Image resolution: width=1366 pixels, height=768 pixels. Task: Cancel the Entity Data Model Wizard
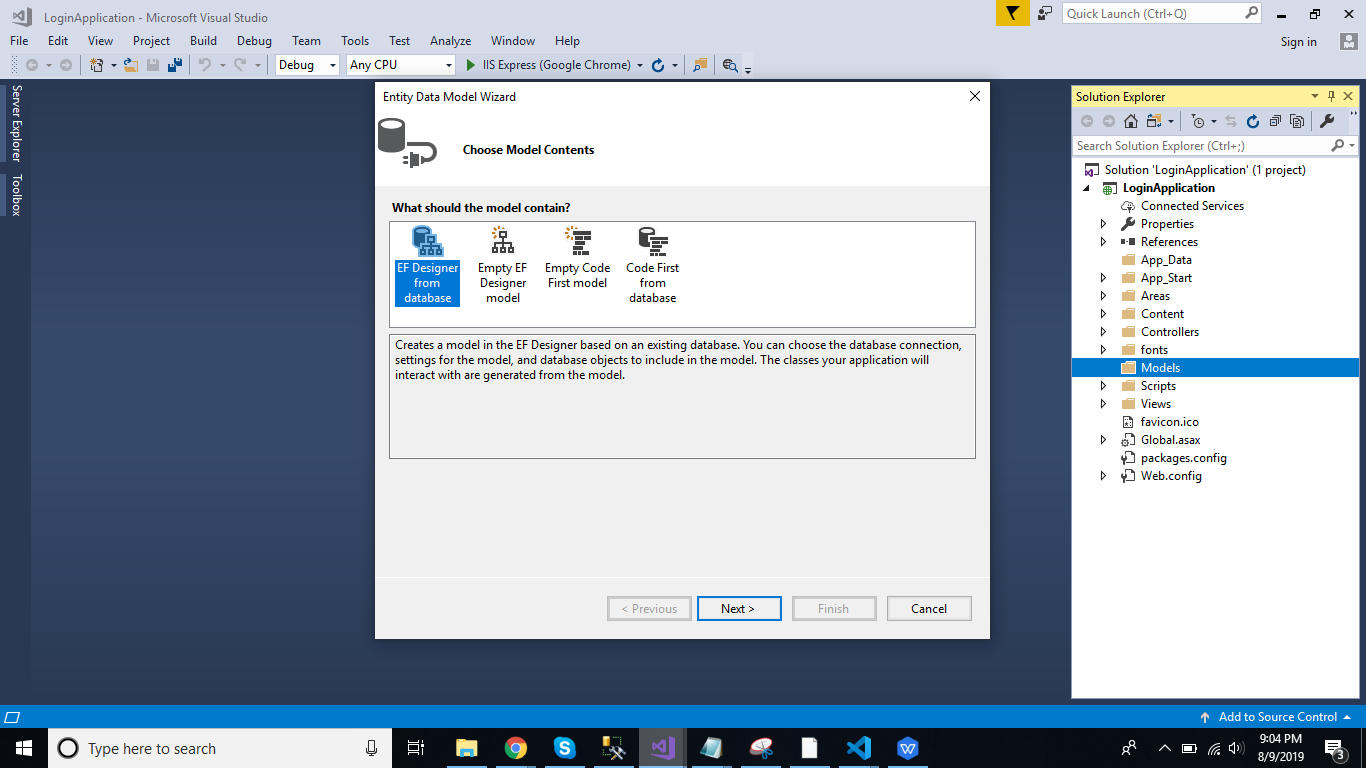click(x=929, y=608)
